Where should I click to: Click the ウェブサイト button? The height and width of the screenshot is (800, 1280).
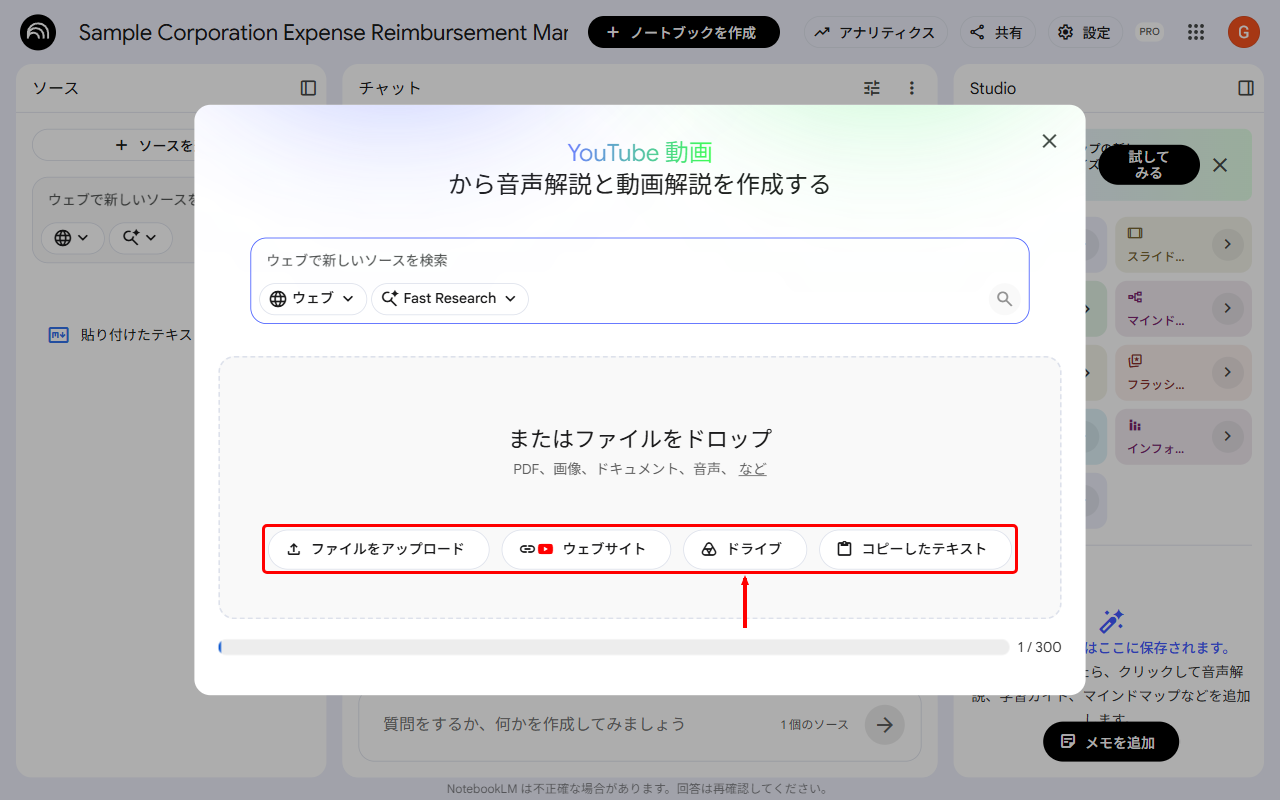586,549
